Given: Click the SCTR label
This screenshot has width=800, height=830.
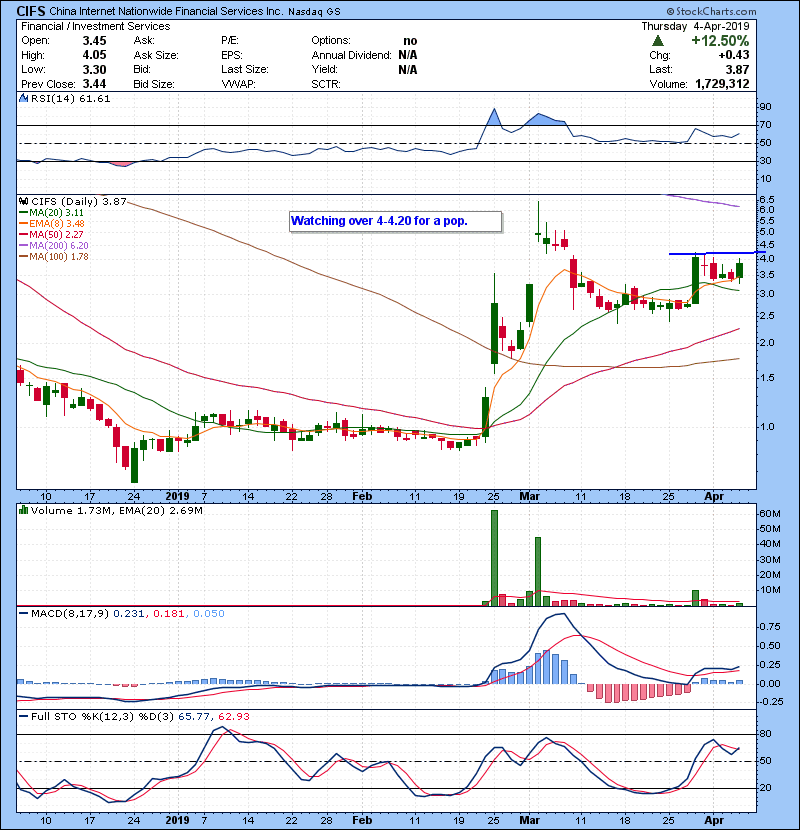Looking at the screenshot, I should pos(326,84).
